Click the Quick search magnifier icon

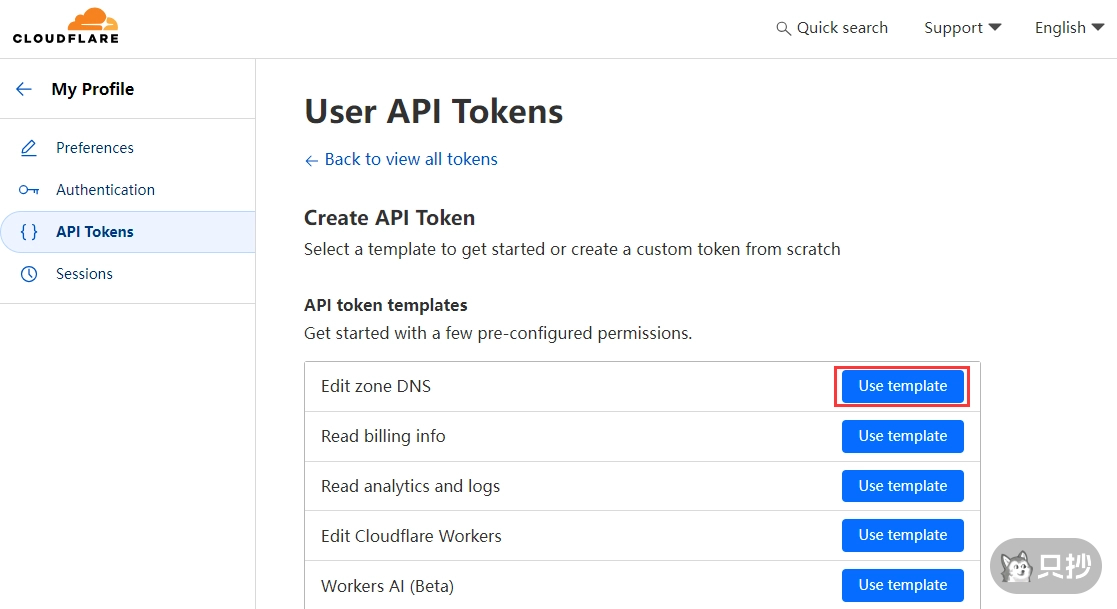pos(783,28)
